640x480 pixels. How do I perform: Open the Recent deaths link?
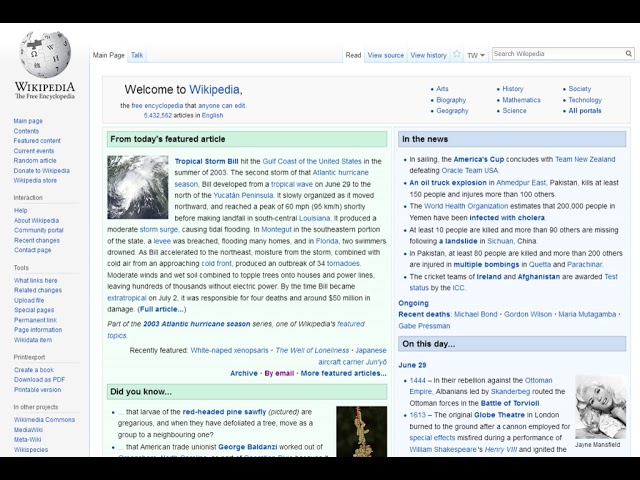424,314
